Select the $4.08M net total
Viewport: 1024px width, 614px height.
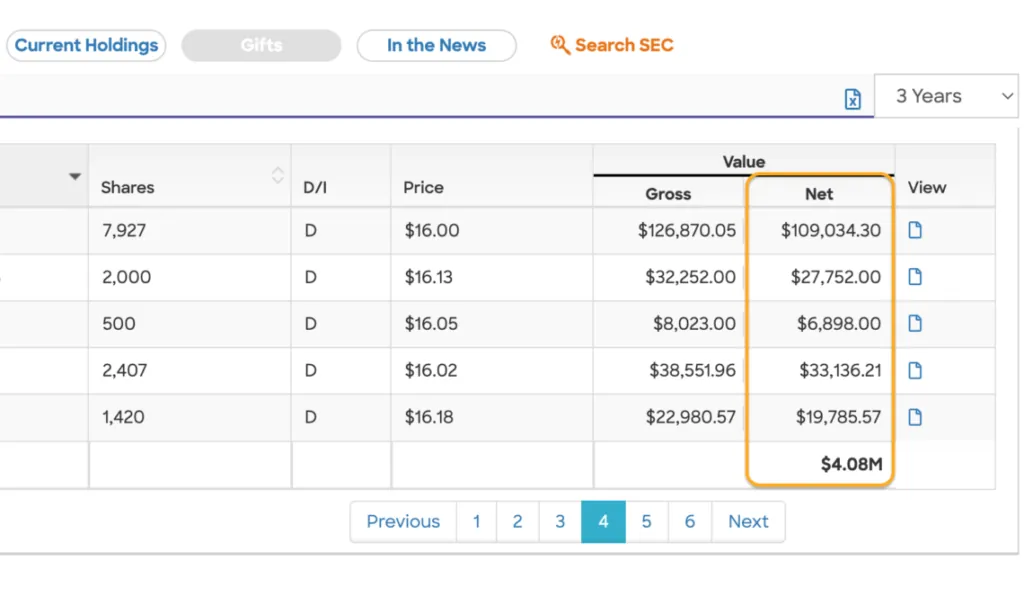852,464
